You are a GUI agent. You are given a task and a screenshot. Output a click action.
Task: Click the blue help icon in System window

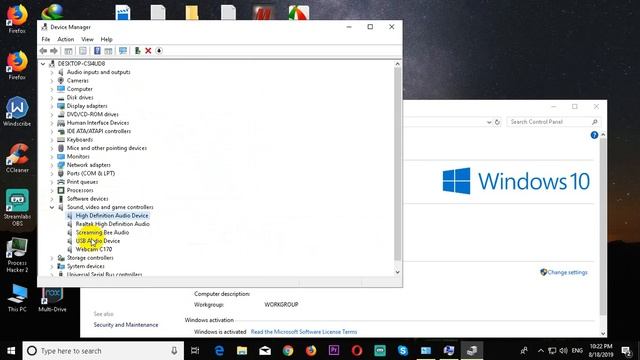click(594, 135)
